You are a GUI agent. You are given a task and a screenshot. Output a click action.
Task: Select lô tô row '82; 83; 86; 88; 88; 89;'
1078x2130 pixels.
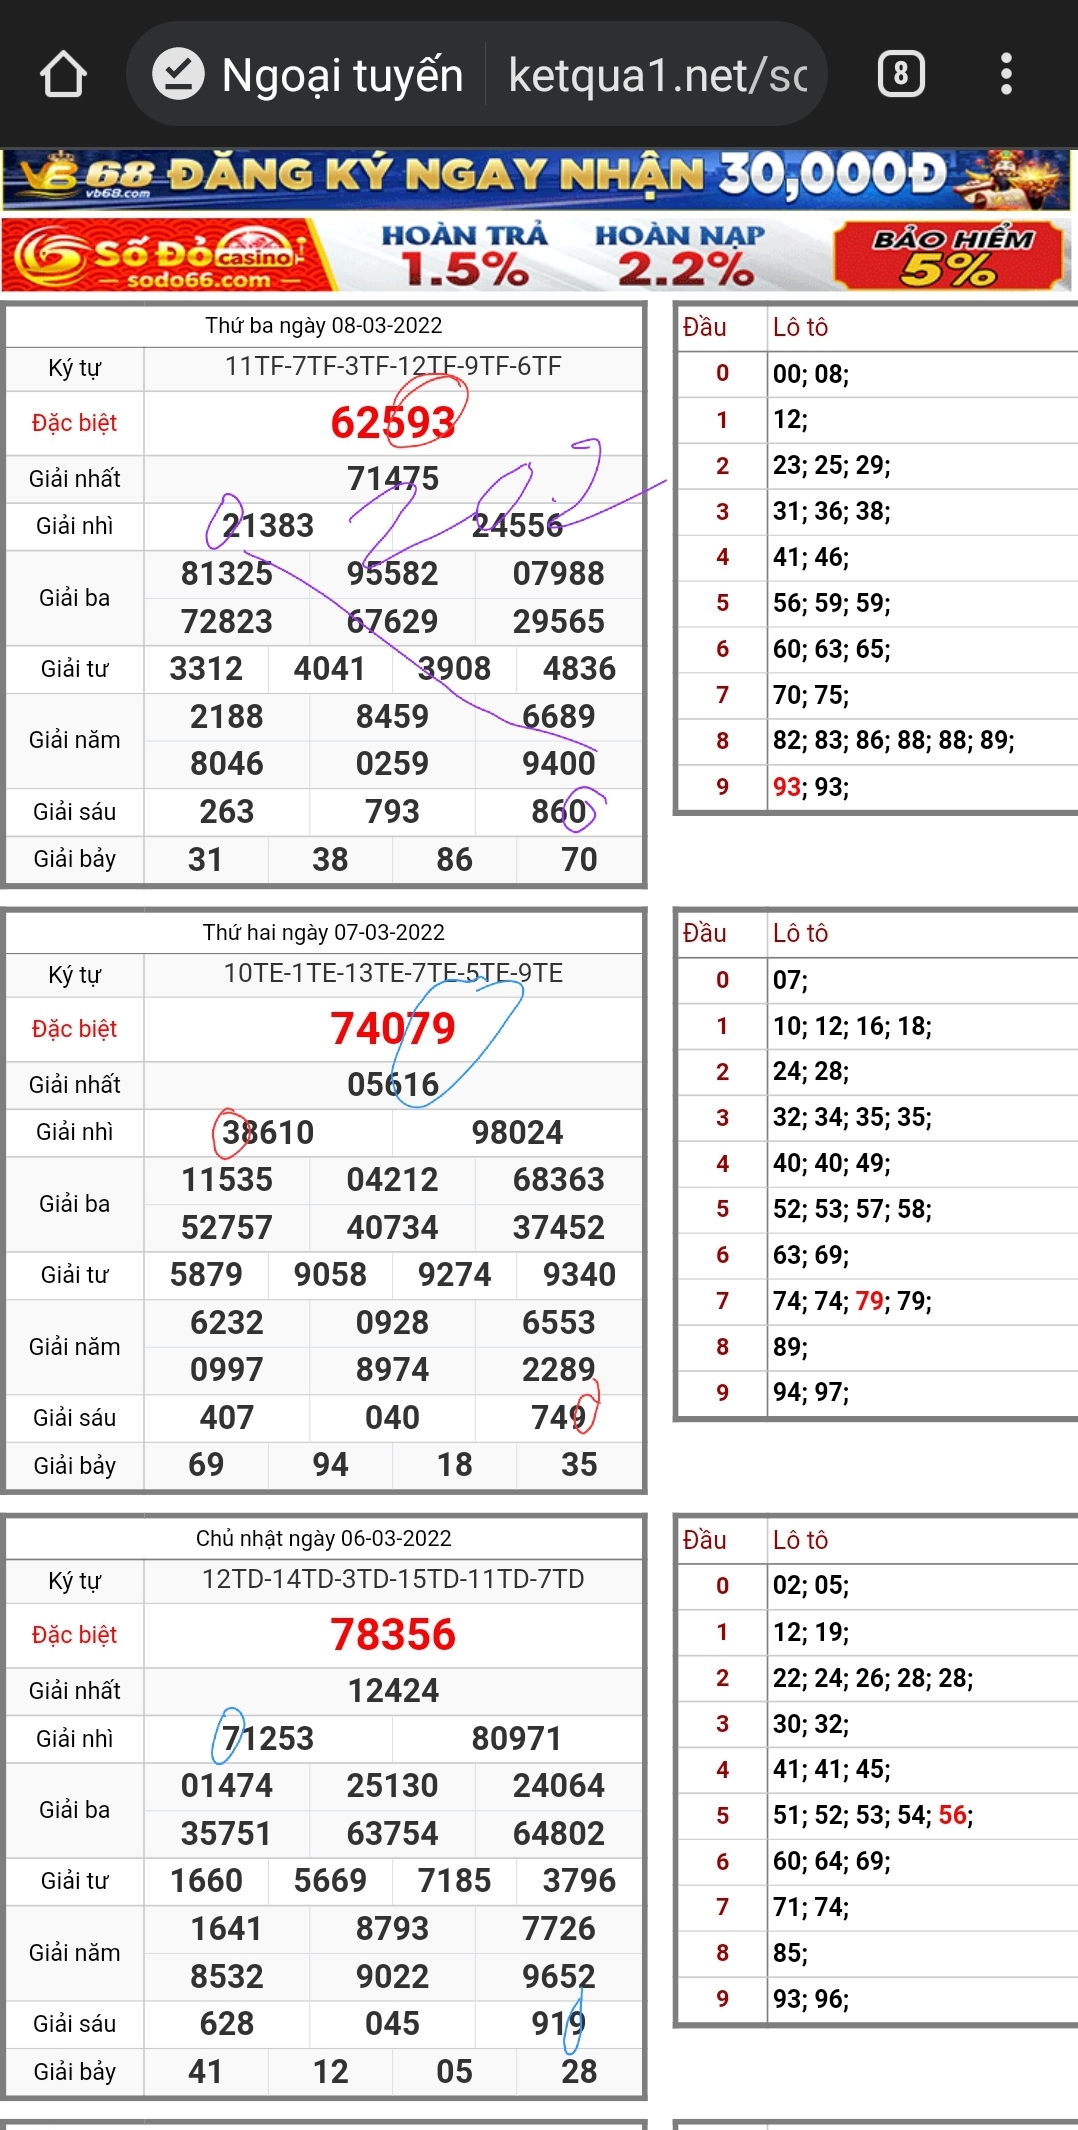click(x=893, y=740)
